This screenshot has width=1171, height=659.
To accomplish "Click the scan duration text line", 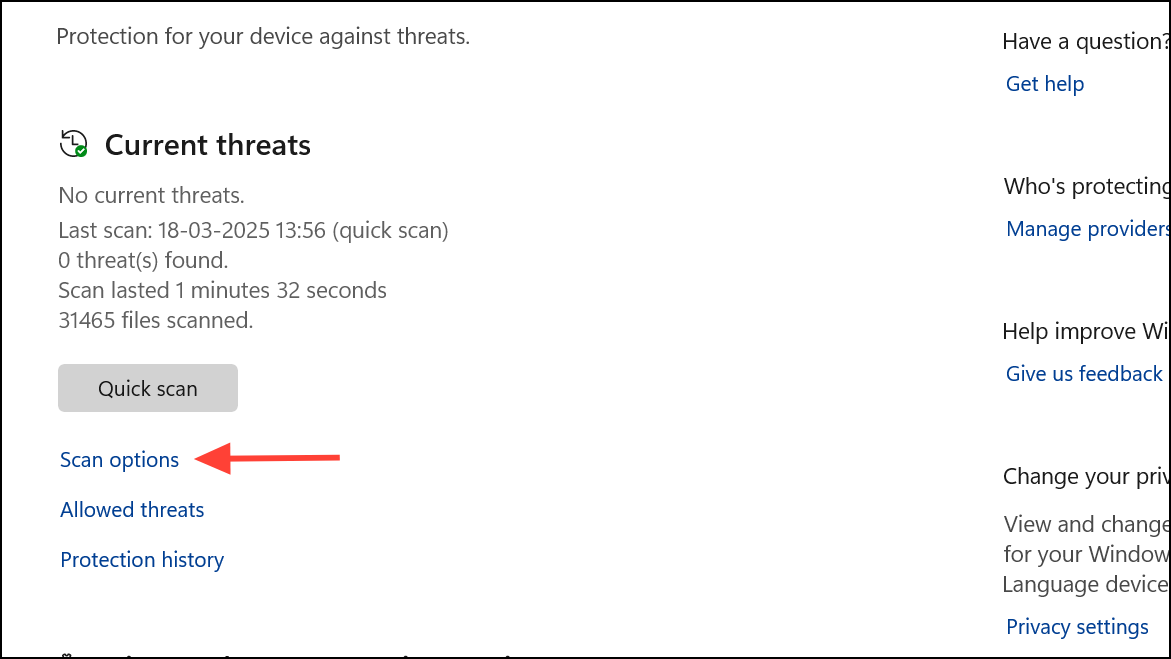I will [222, 291].
